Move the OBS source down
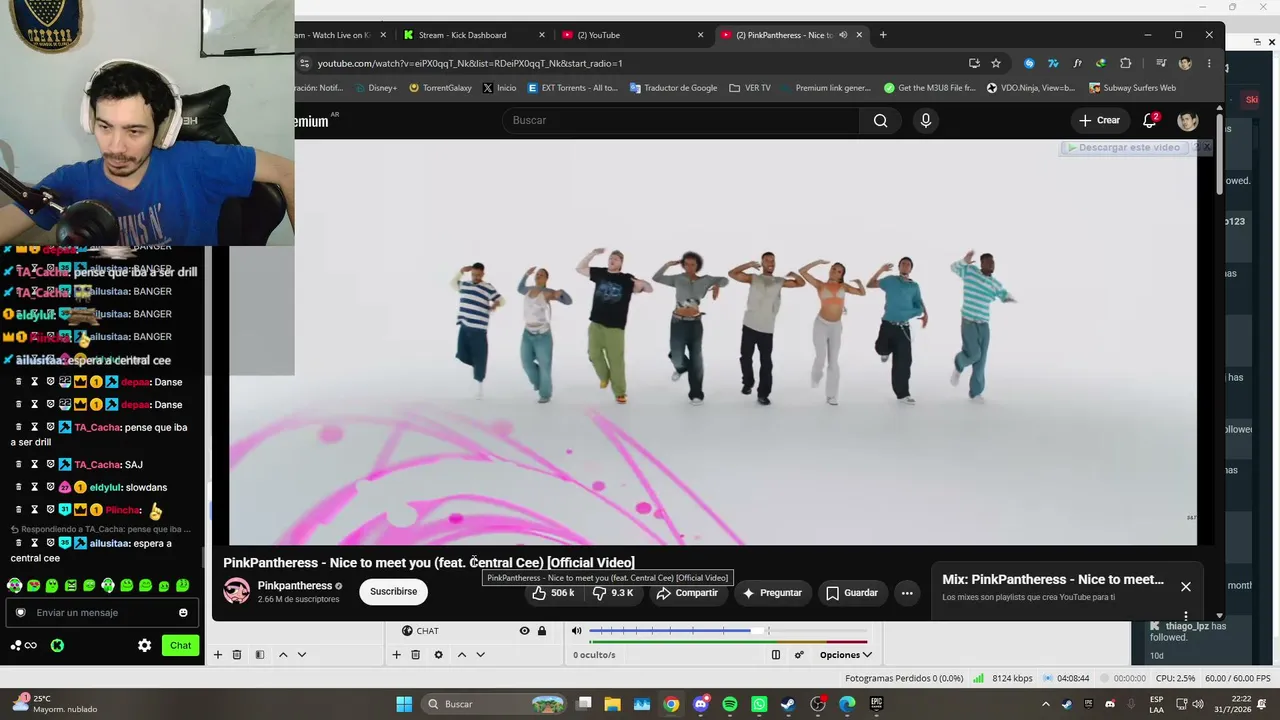 (x=480, y=655)
